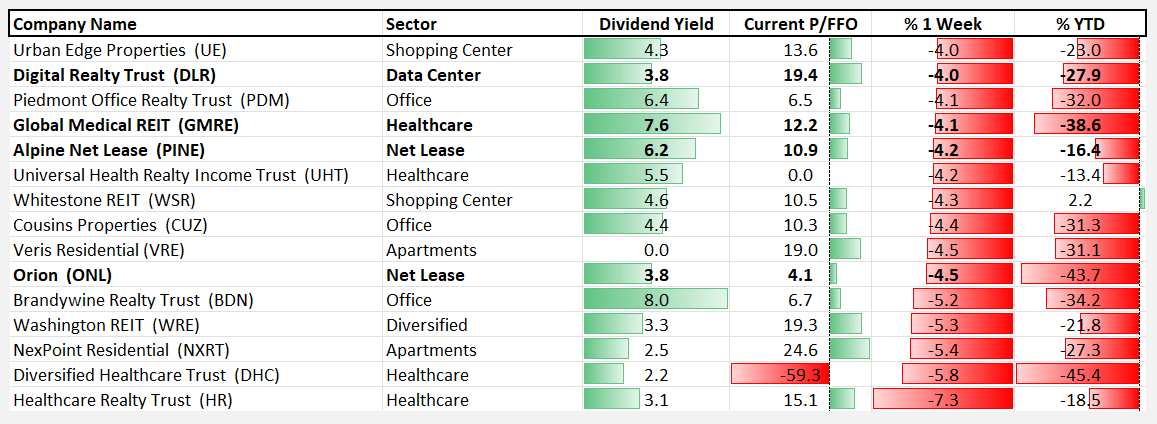Select Healthcare Realty Trust's -7.3 weekly cell

942,400
